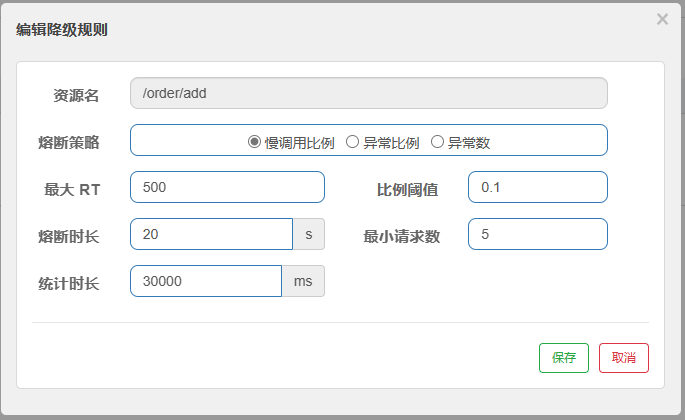Click the 熔断时长 label
The width and height of the screenshot is (685, 420).
click(x=69, y=236)
